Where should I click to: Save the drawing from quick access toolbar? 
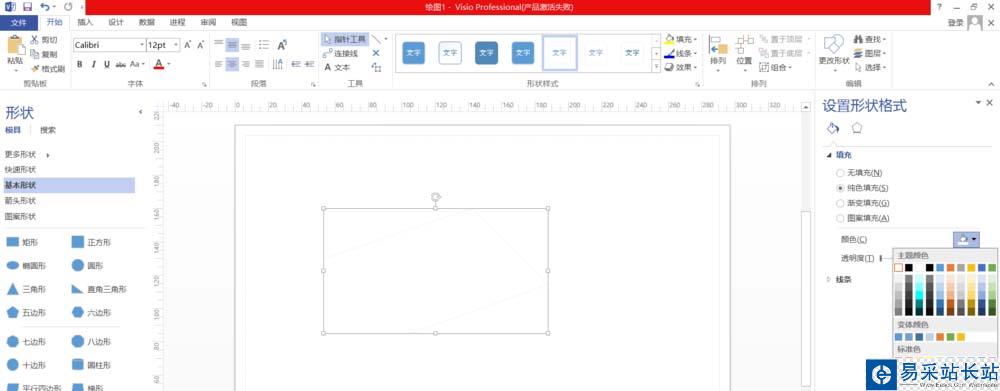point(27,6)
